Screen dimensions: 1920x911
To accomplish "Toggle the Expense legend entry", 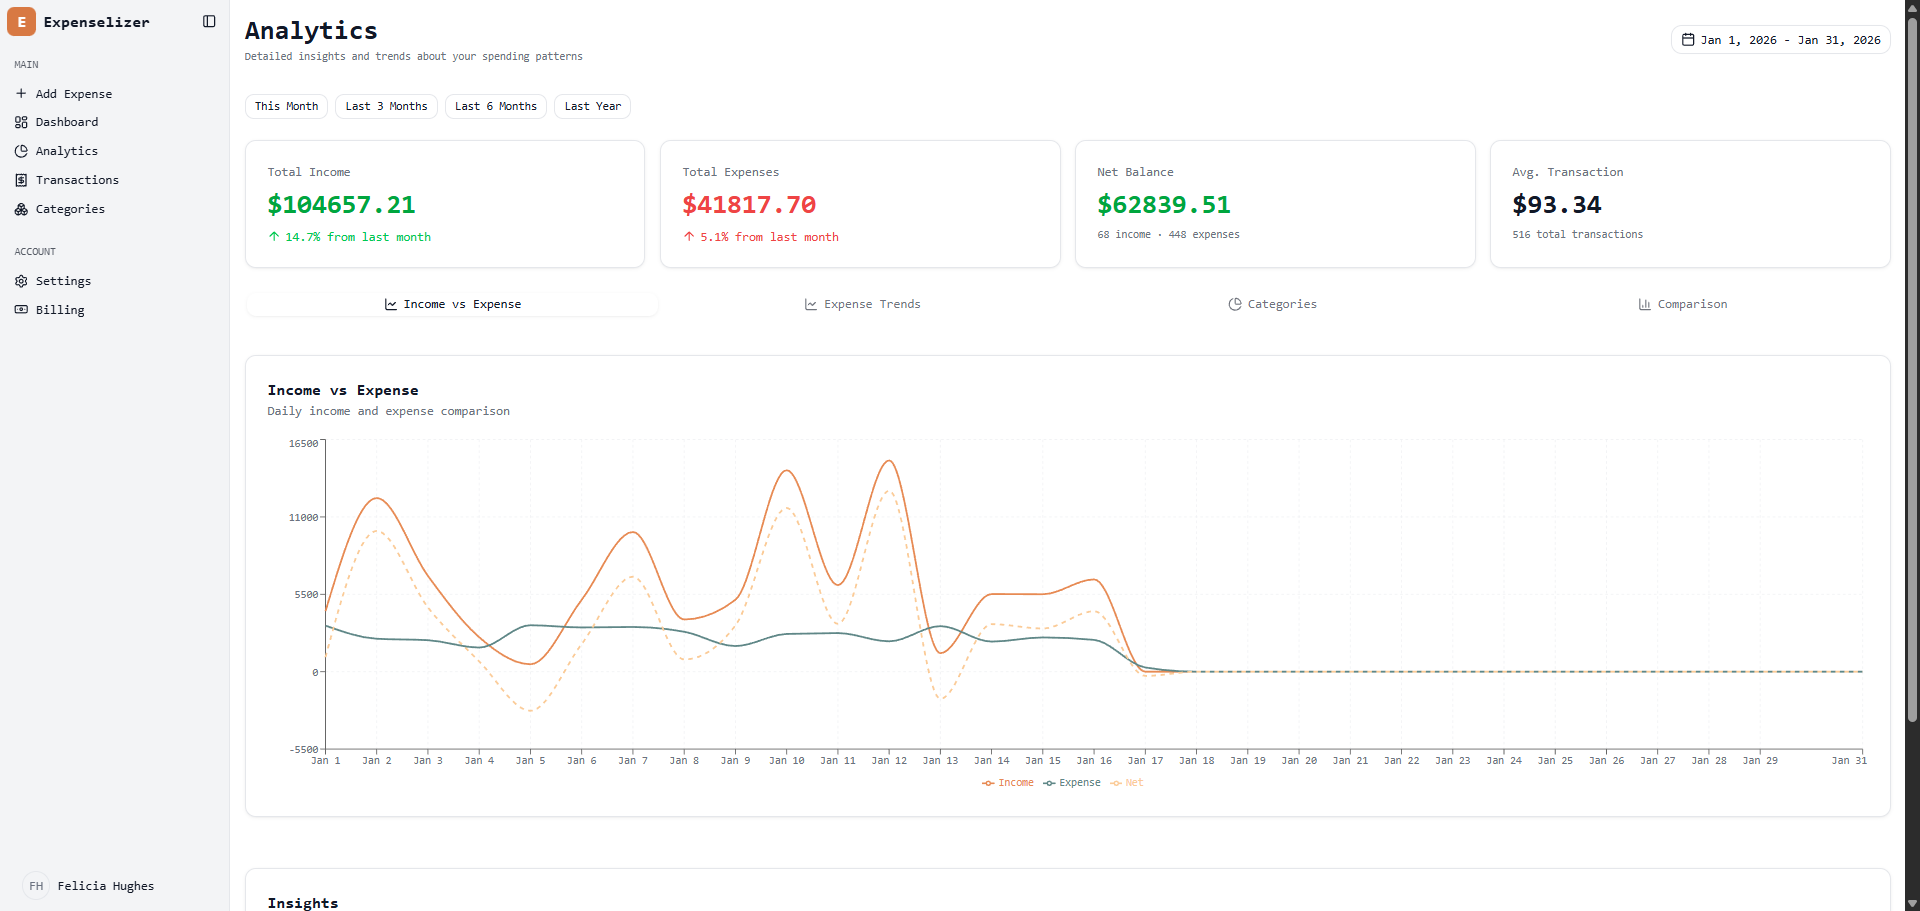I will [x=1072, y=783].
